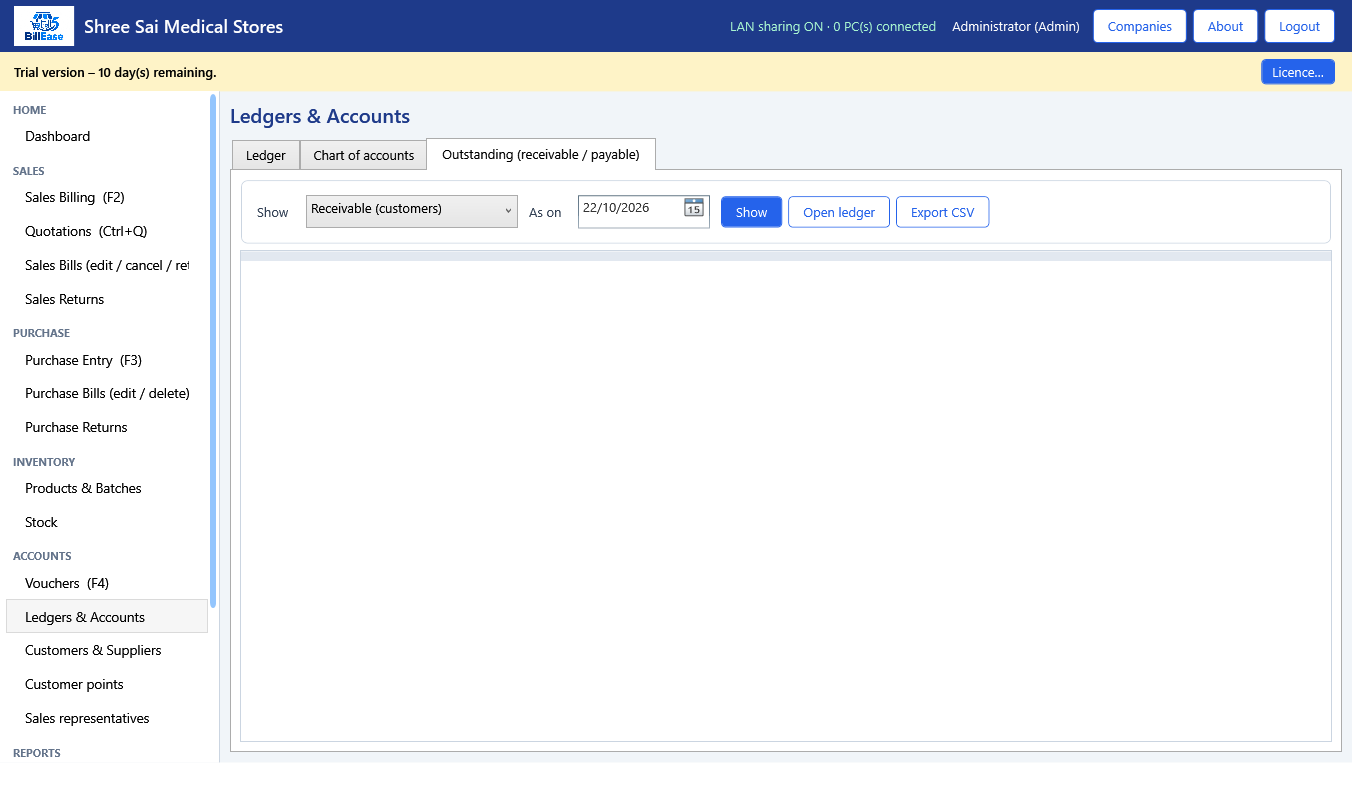
Task: Open Sales Returns page
Action: pyautogui.click(x=107, y=299)
